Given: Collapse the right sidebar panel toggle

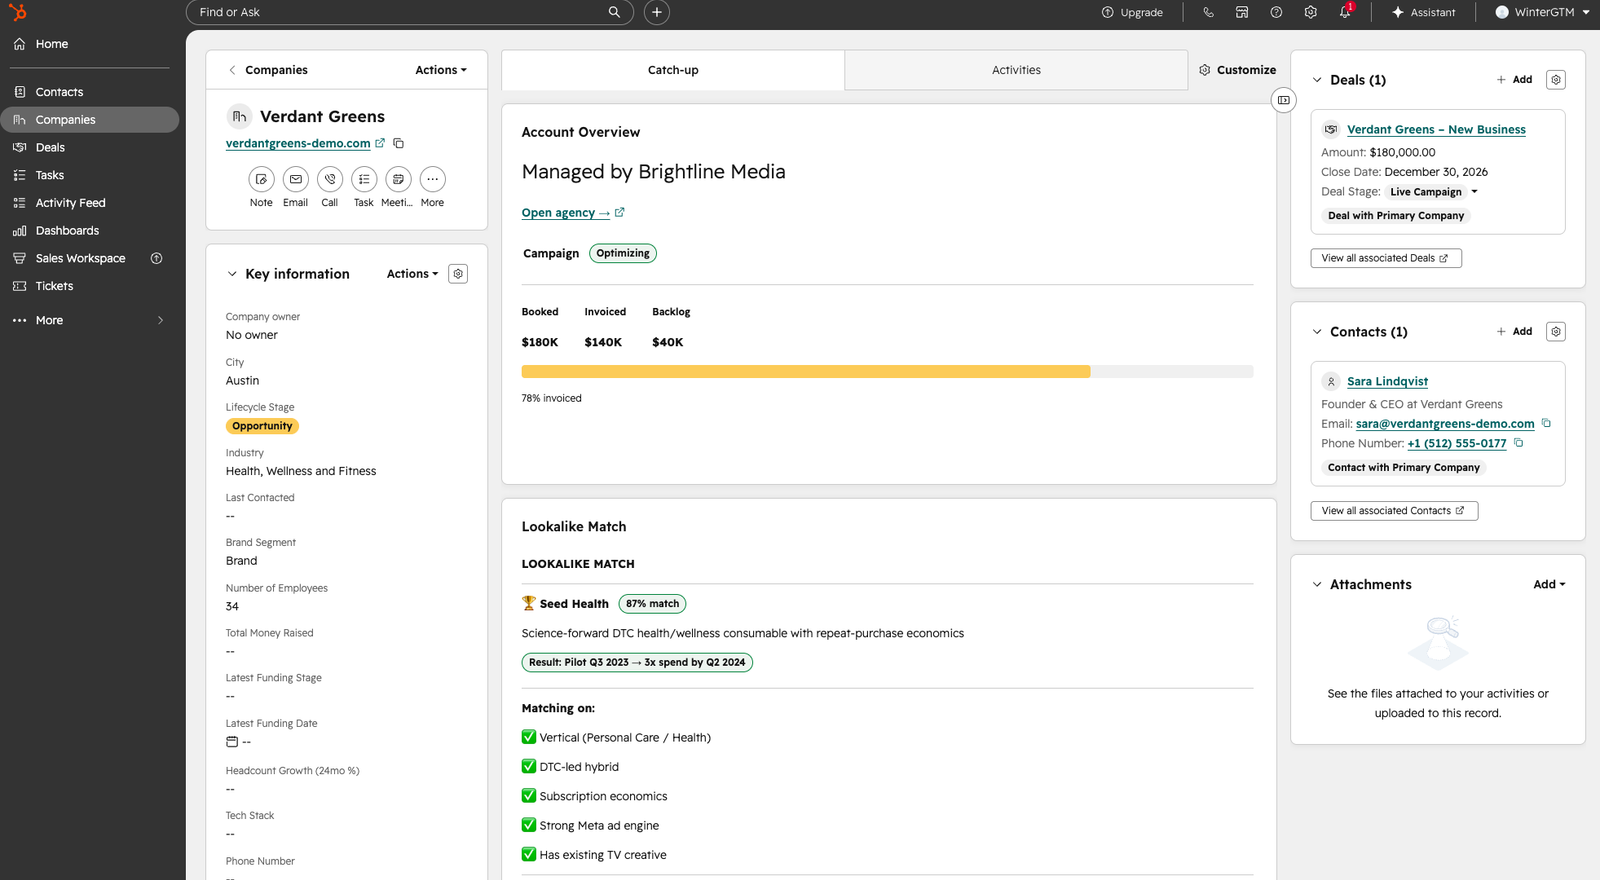Looking at the screenshot, I should (1284, 100).
